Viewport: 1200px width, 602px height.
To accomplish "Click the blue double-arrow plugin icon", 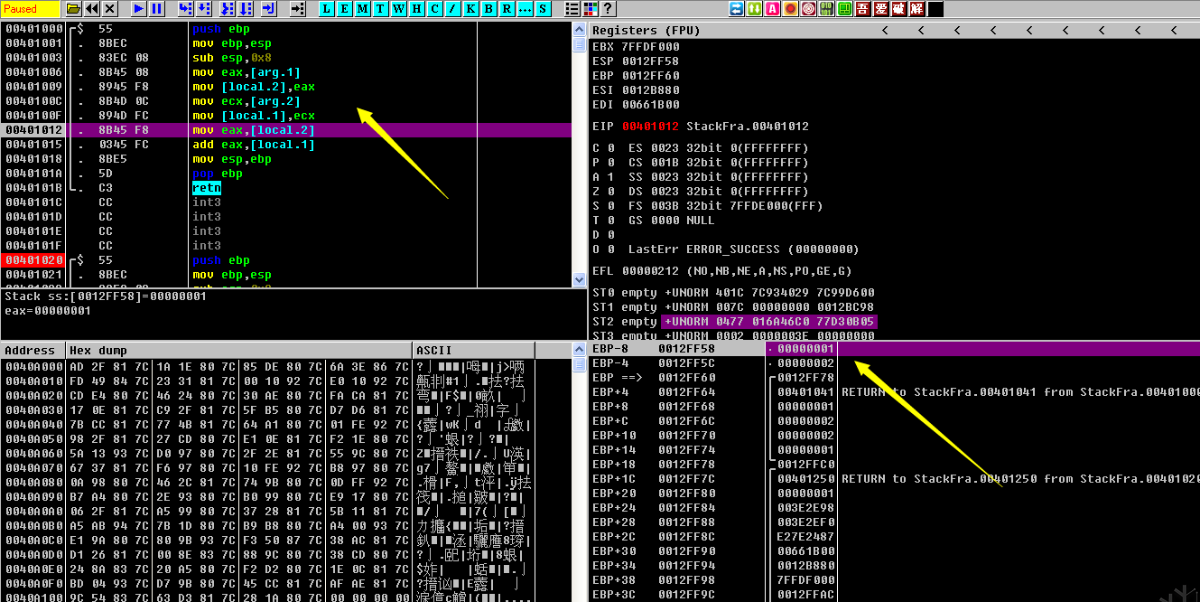I will tap(736, 9).
